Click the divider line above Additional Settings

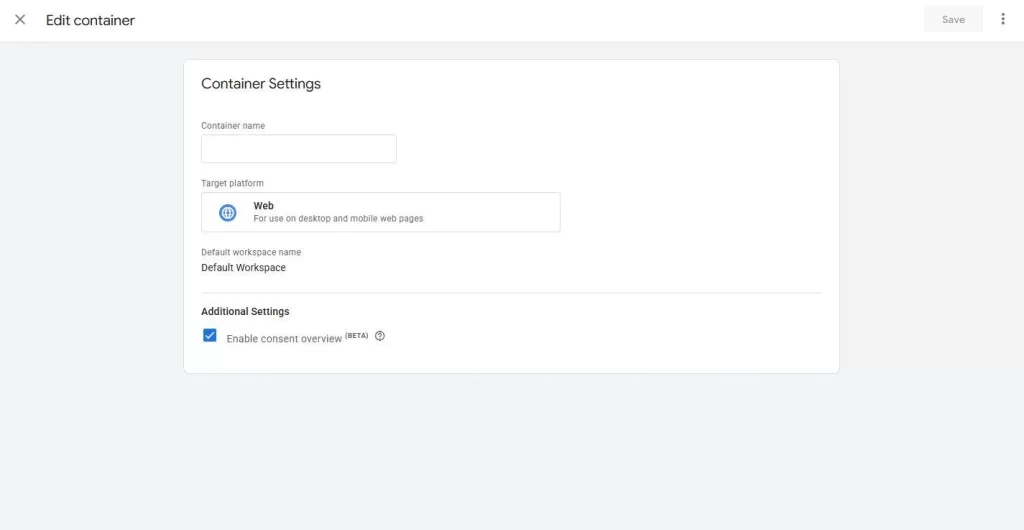click(510, 293)
